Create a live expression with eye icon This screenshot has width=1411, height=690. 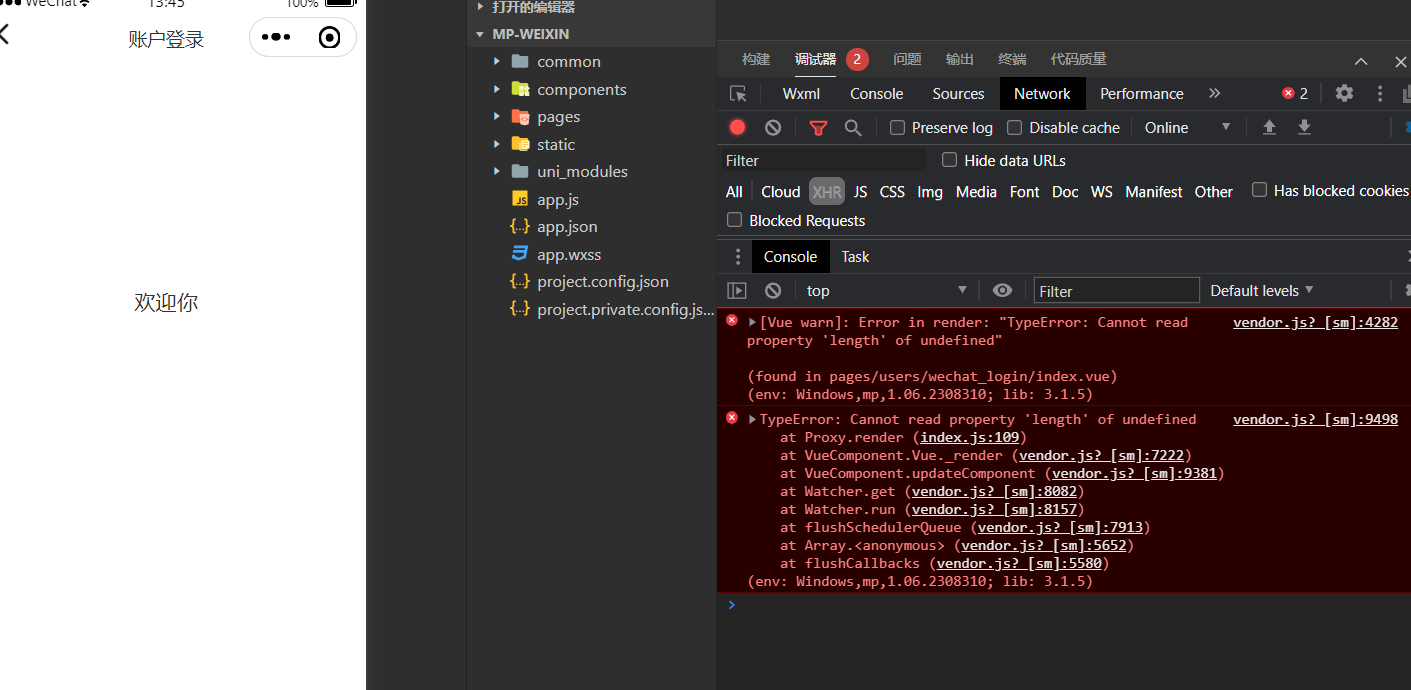coord(1002,291)
